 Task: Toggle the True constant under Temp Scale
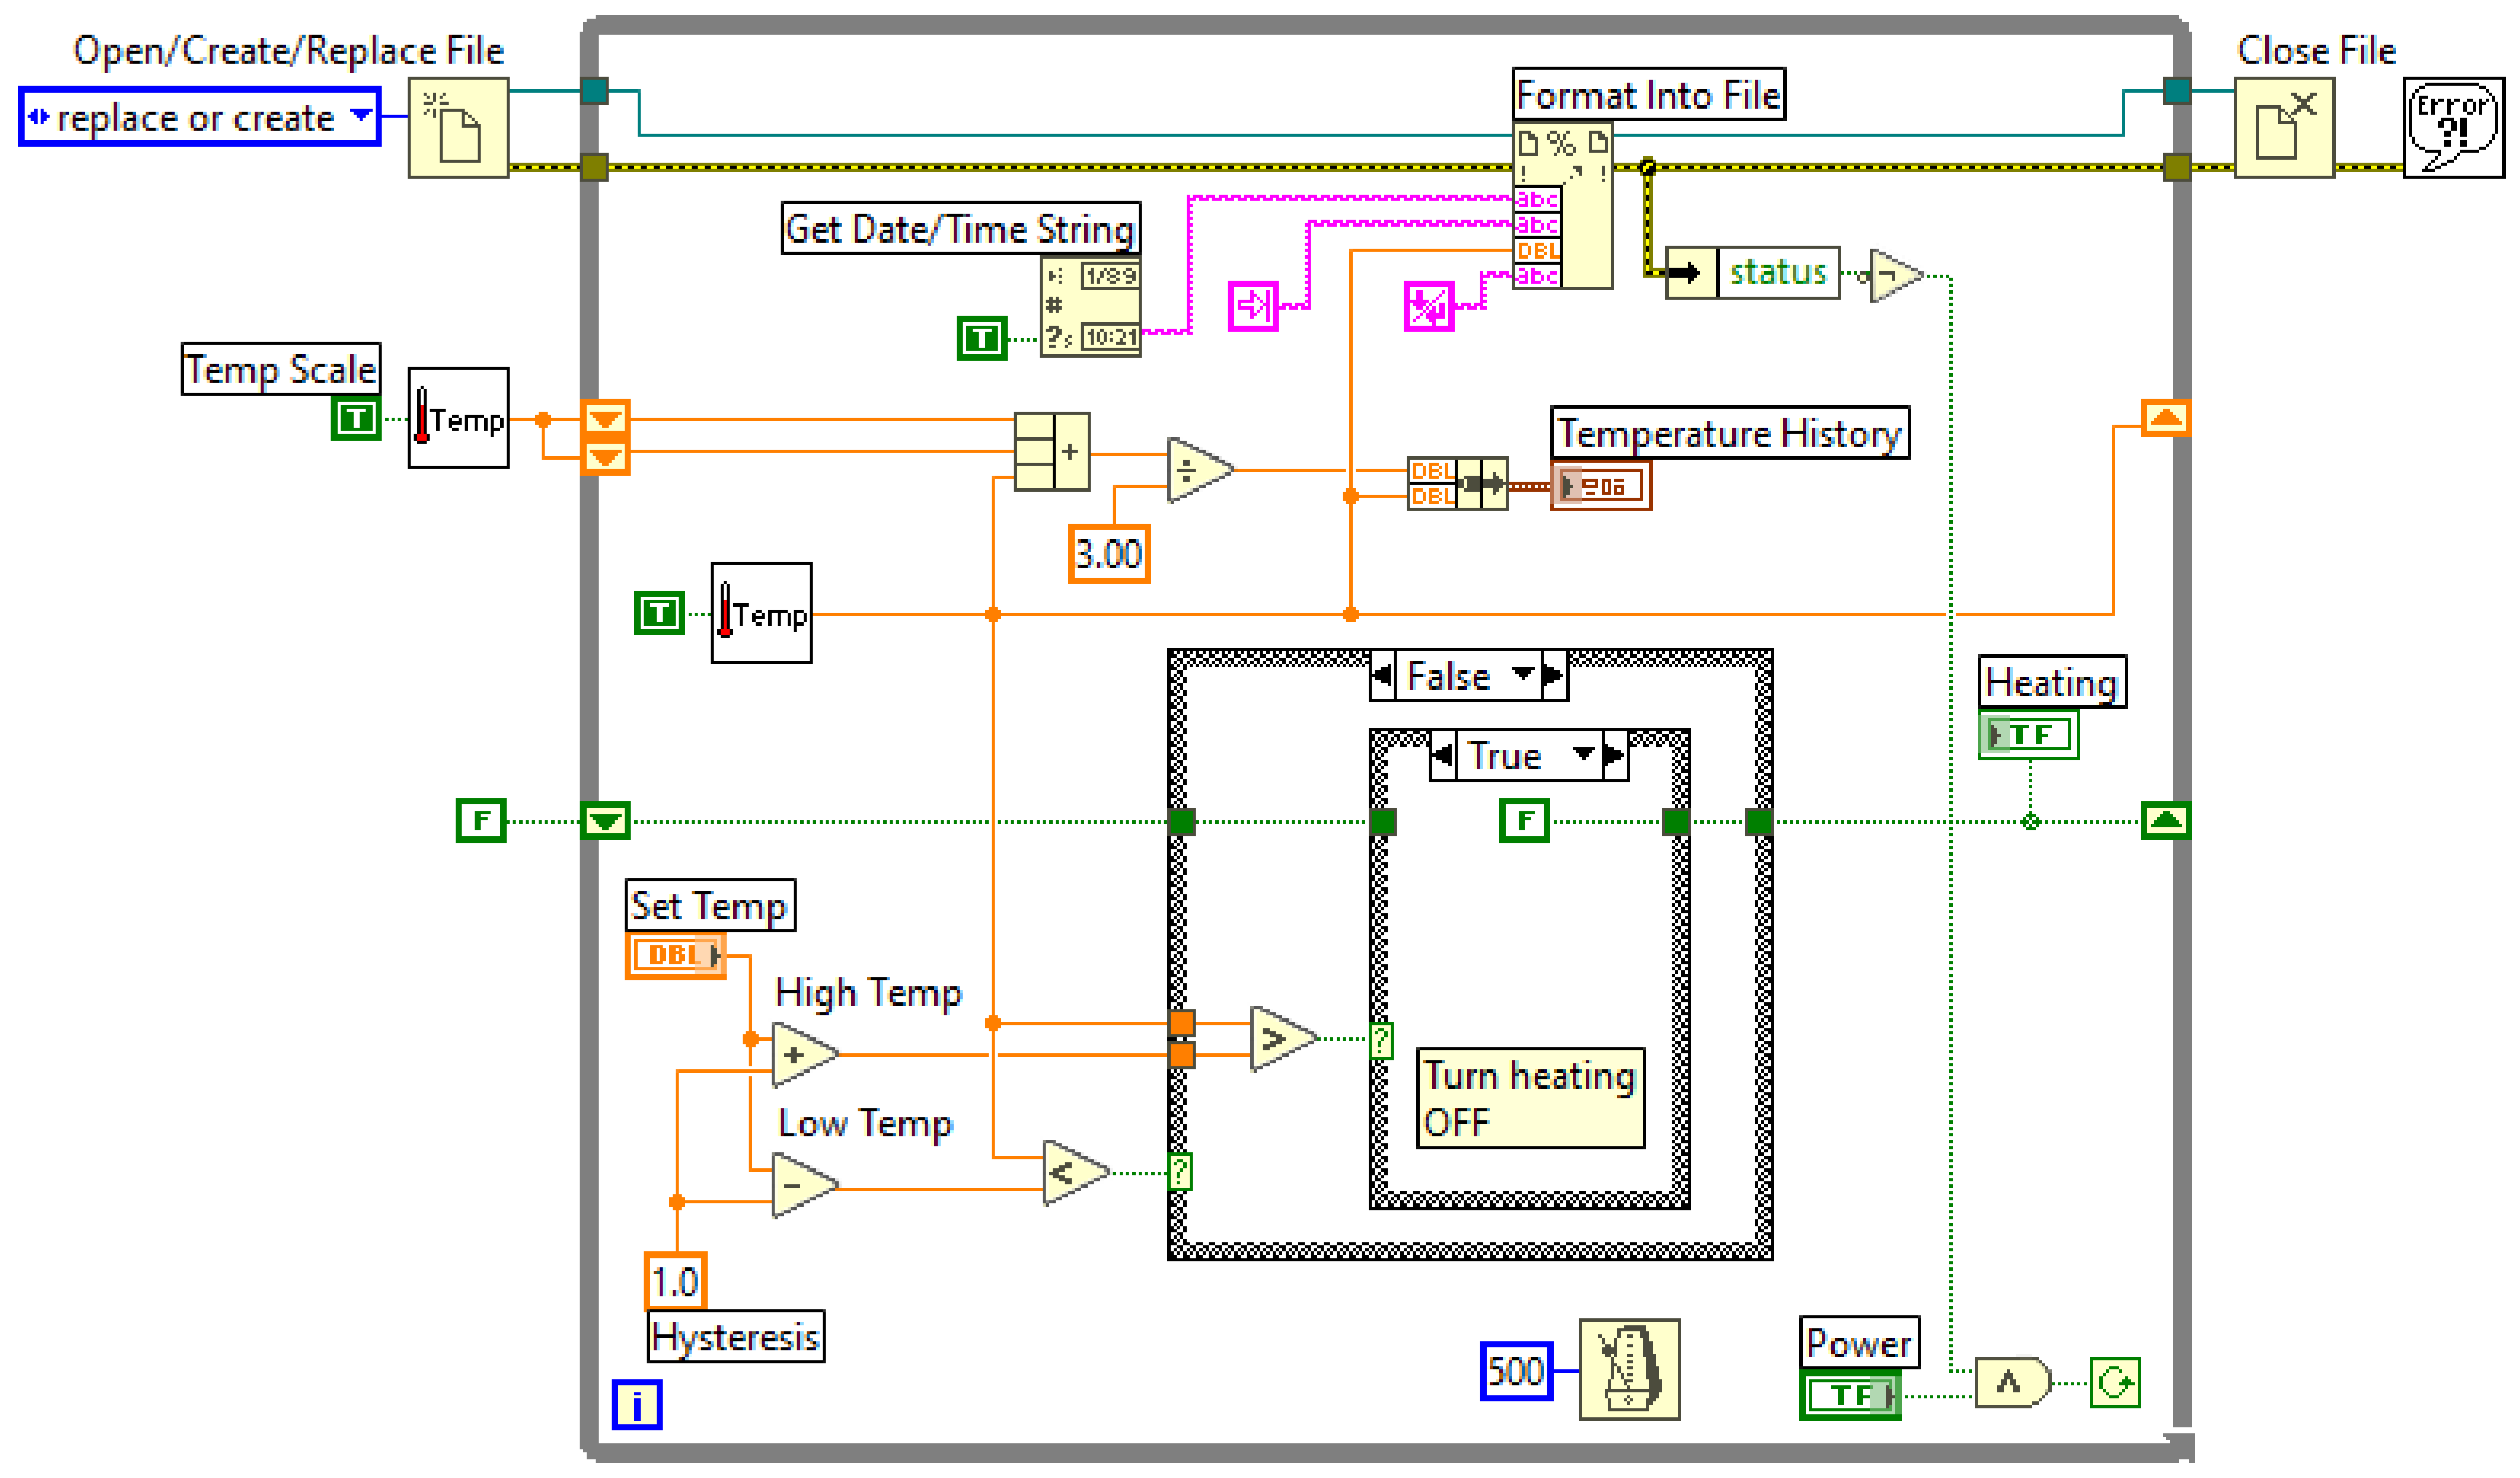coord(356,418)
